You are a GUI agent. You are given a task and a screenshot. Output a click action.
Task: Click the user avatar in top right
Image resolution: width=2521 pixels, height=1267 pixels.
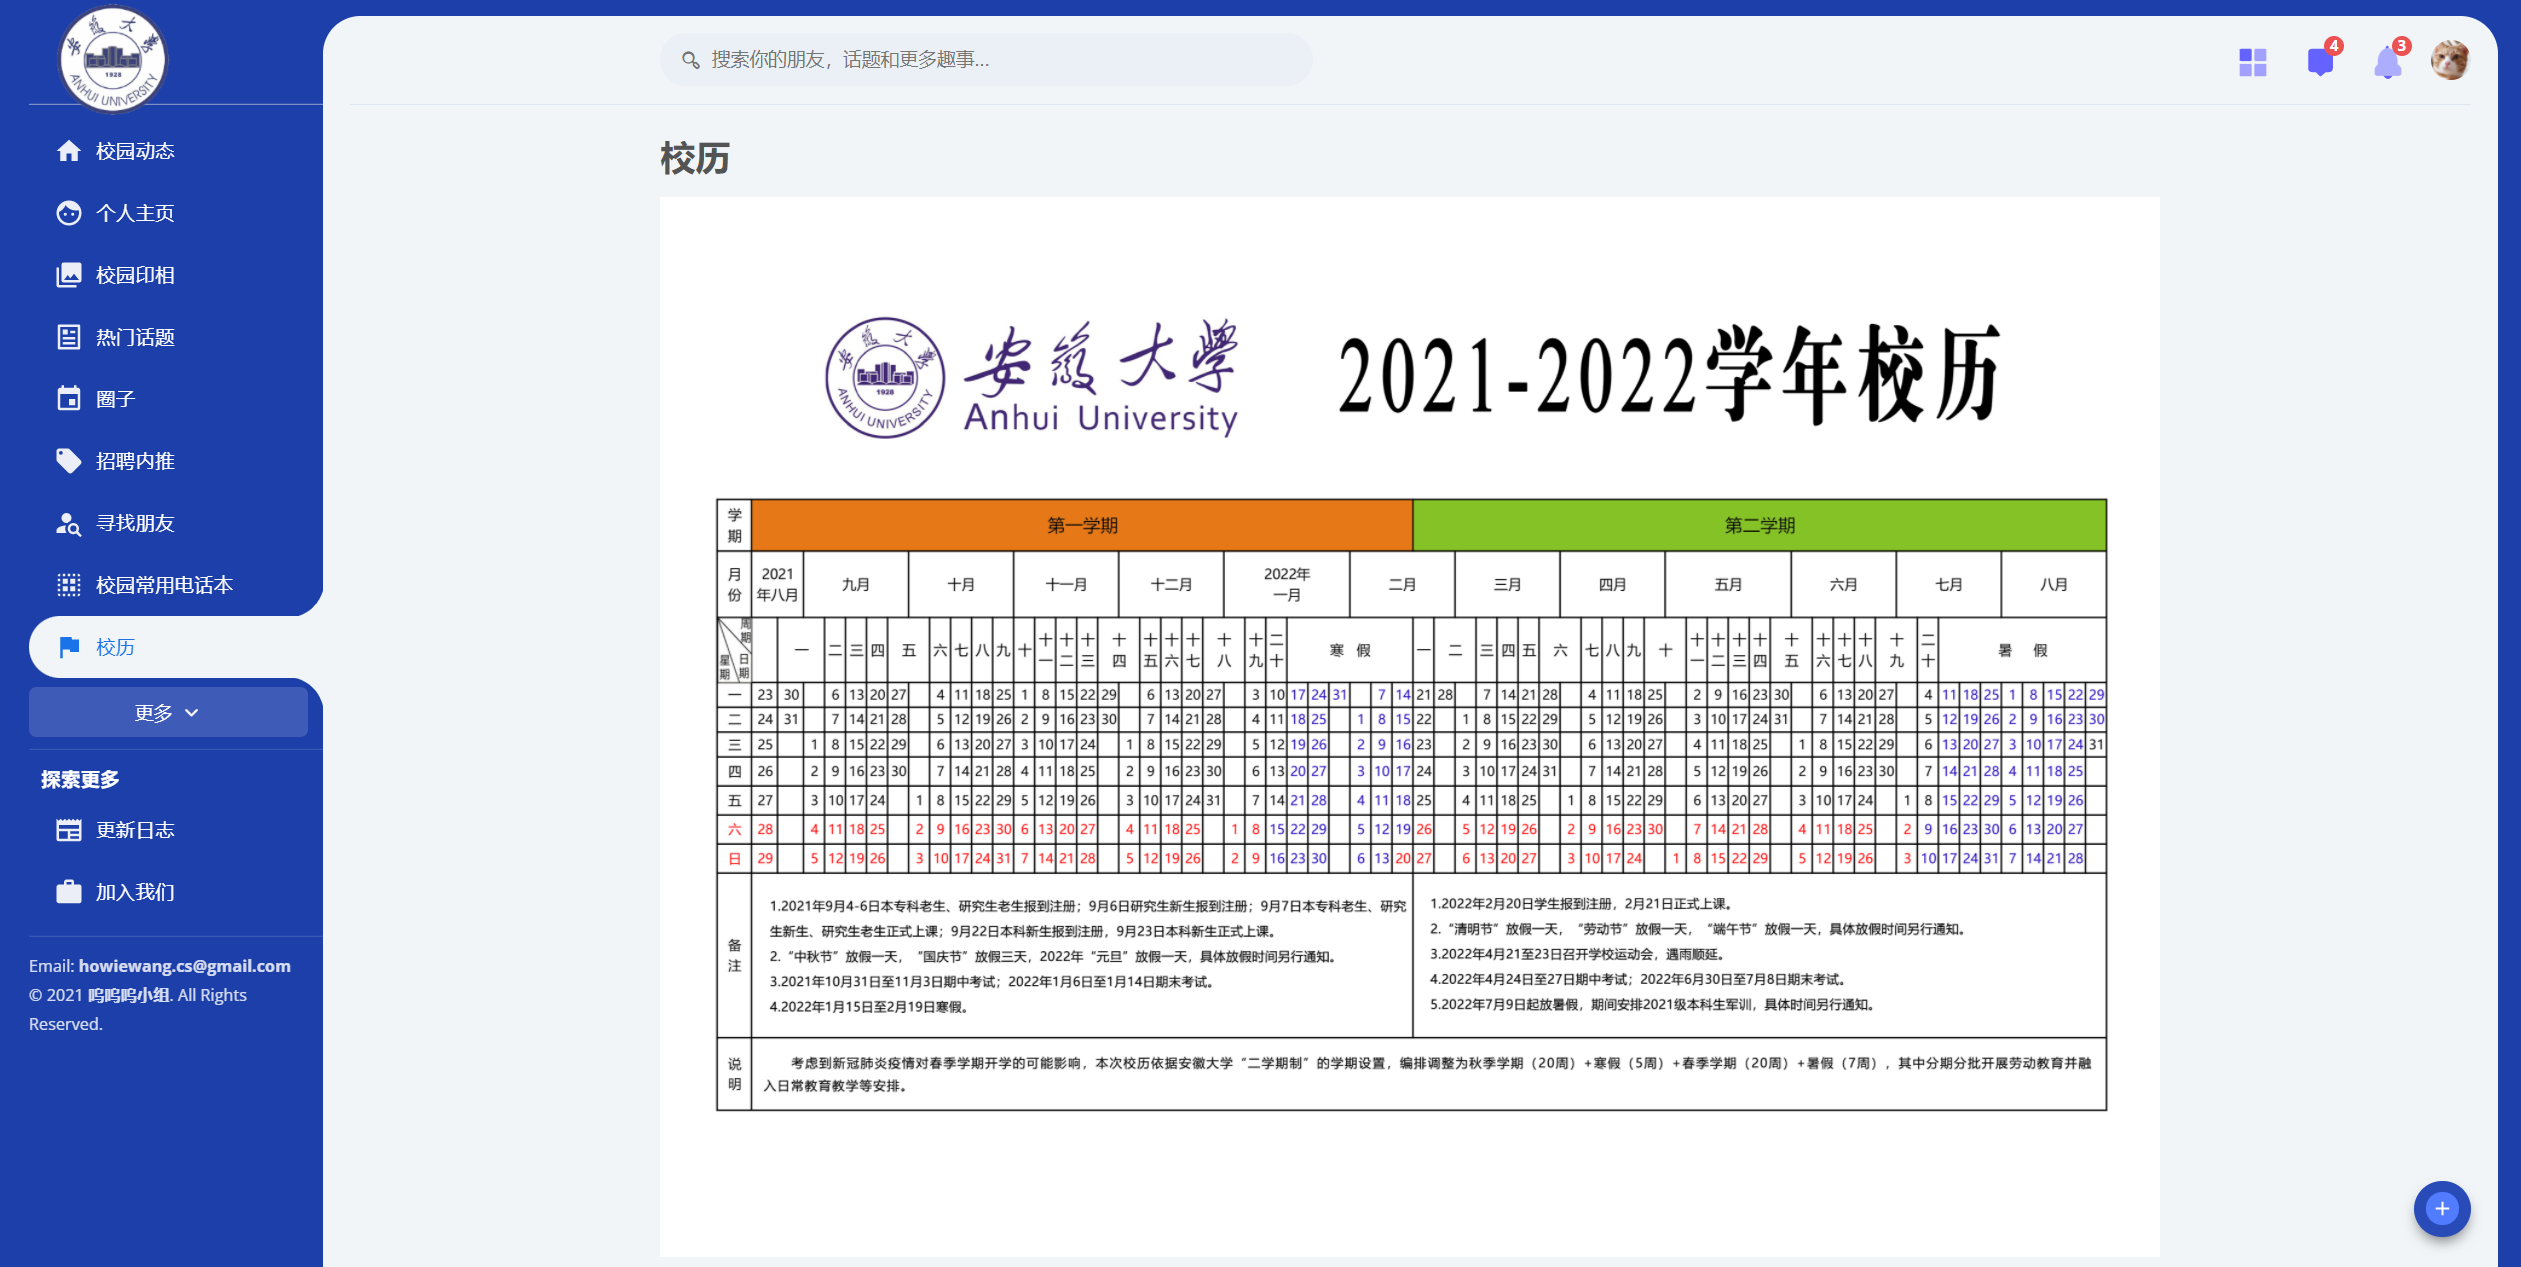tap(2450, 60)
